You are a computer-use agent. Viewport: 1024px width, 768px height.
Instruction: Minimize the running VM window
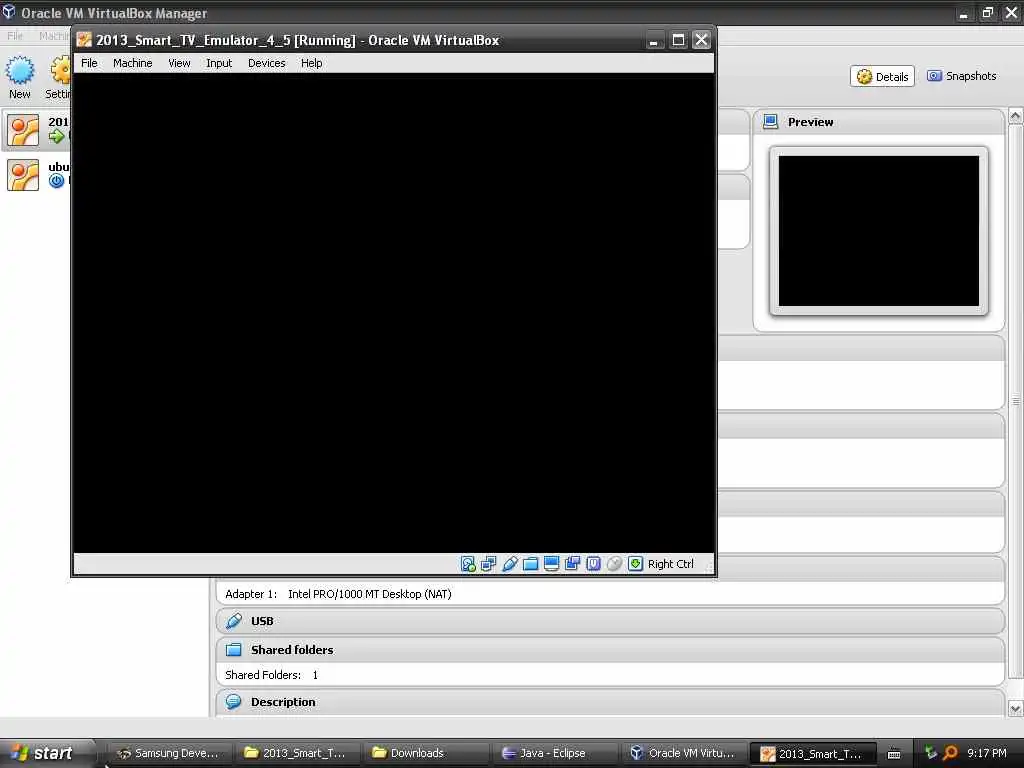coord(654,40)
